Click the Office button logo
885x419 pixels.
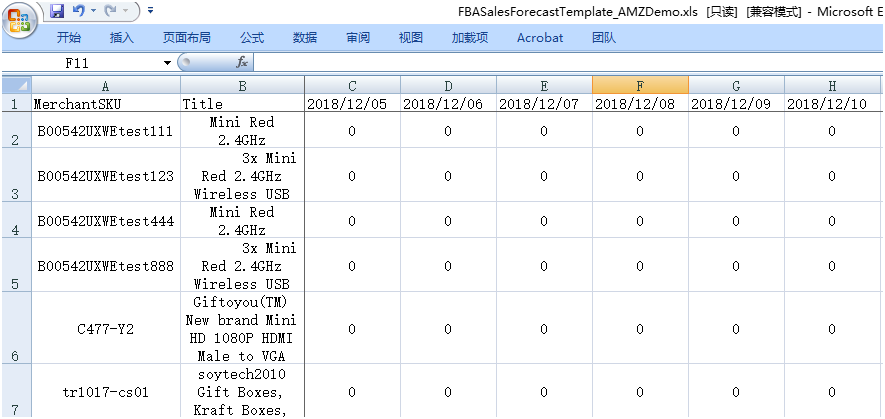coord(20,20)
